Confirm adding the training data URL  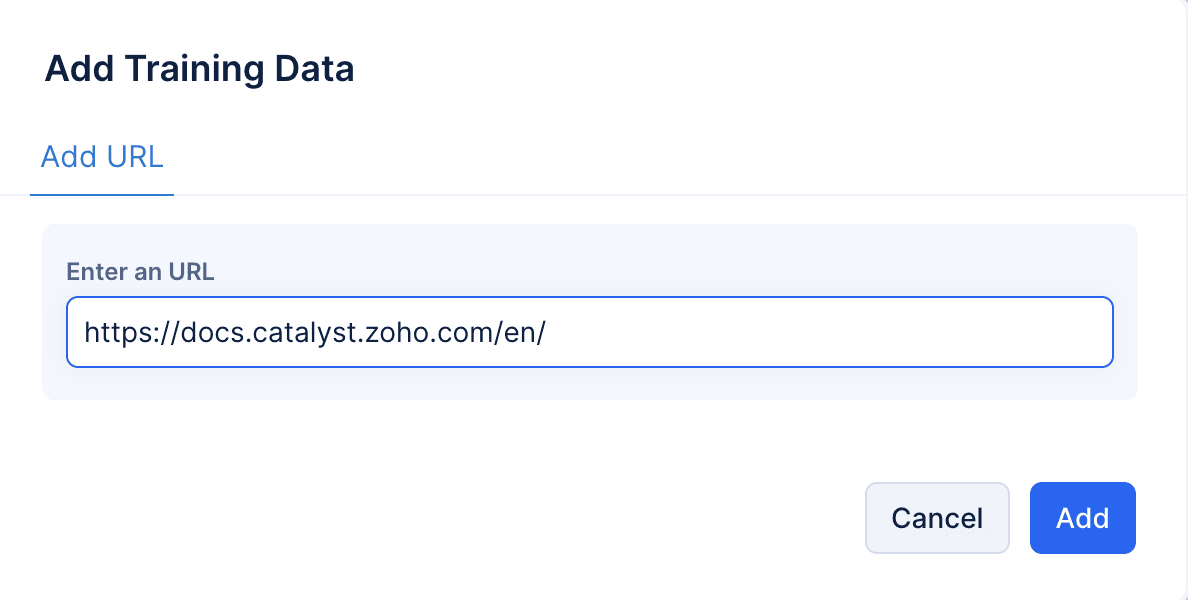click(1082, 518)
